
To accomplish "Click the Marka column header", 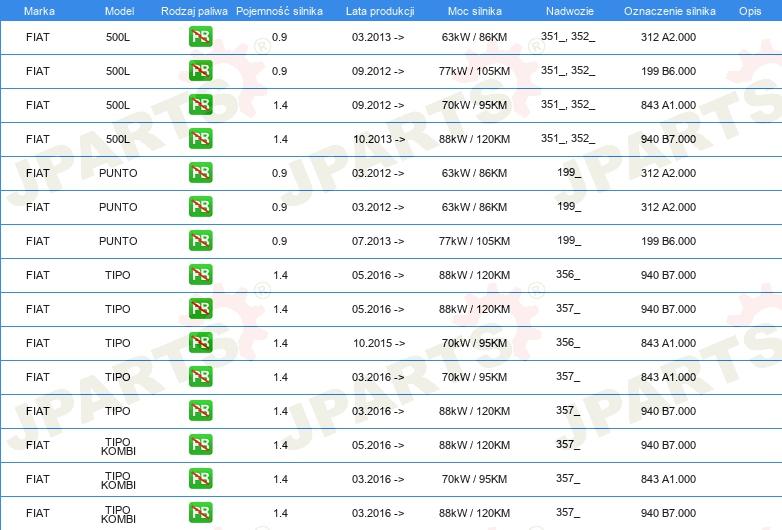I will tap(39, 11).
